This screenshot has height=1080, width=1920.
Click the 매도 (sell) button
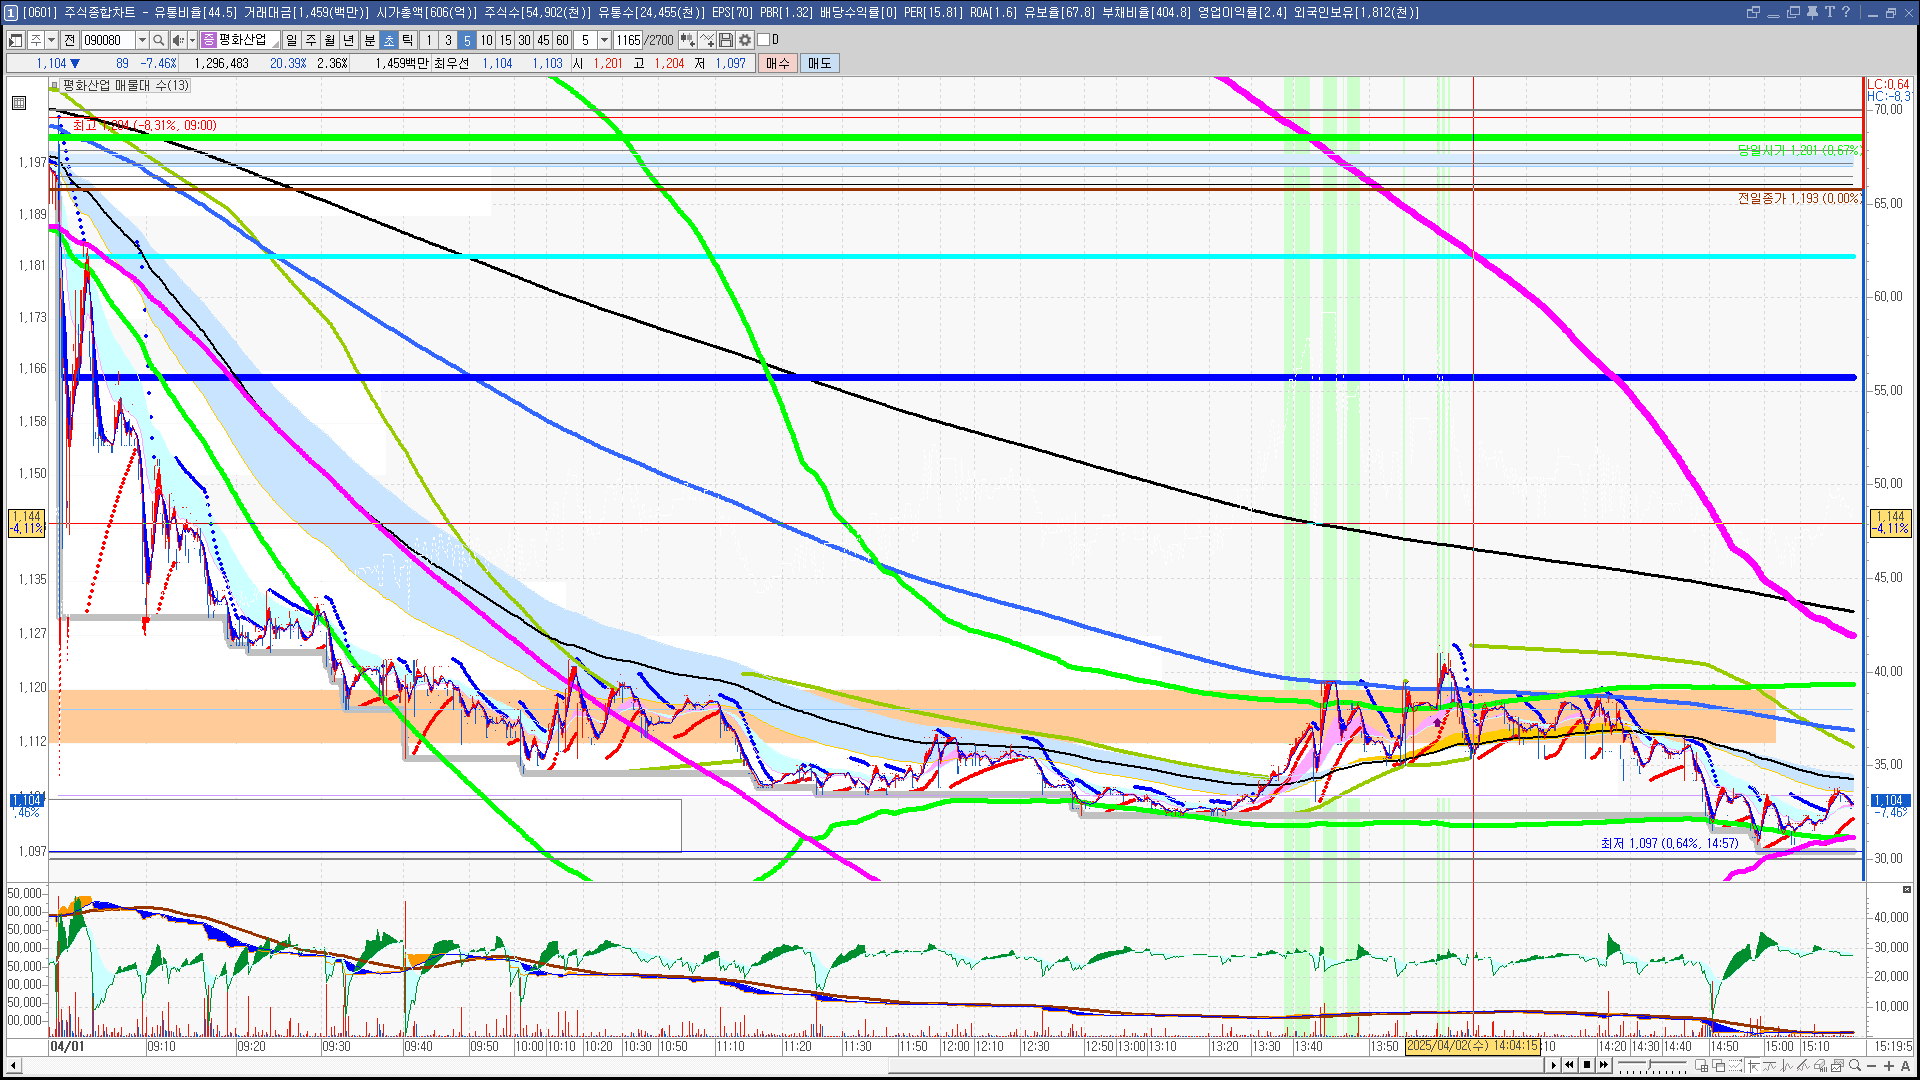coord(820,63)
